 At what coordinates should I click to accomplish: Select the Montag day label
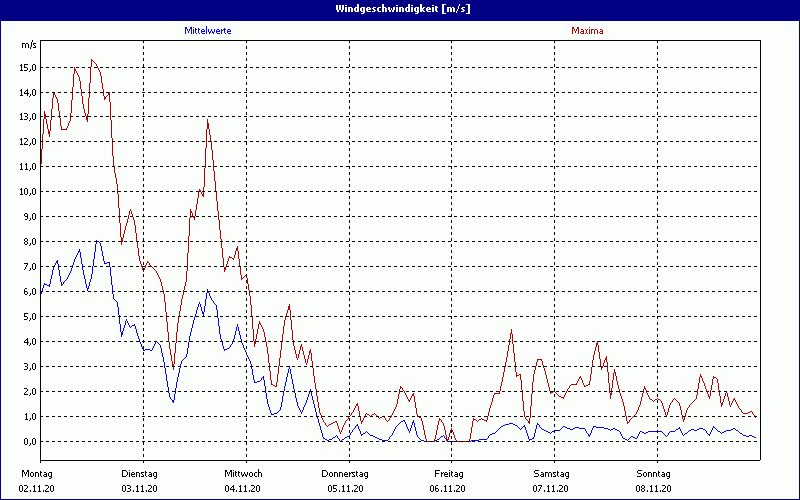[x=37, y=474]
